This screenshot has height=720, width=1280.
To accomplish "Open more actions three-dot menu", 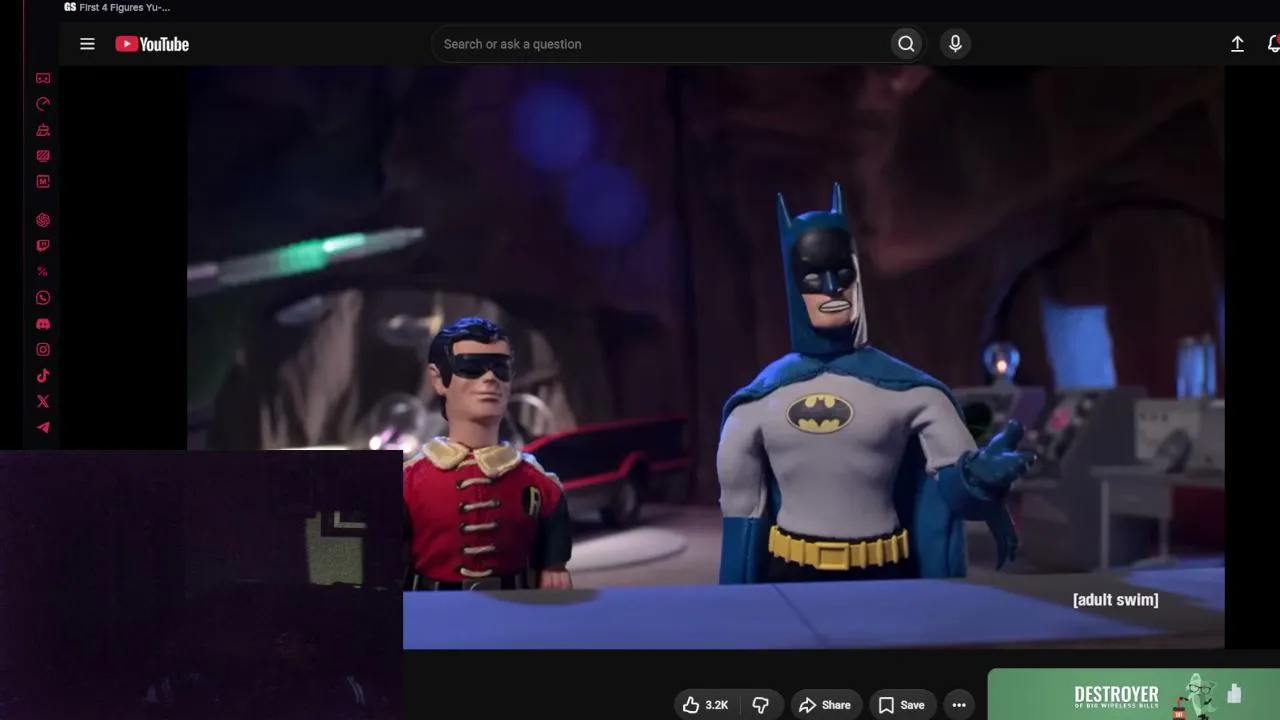I will pos(959,705).
